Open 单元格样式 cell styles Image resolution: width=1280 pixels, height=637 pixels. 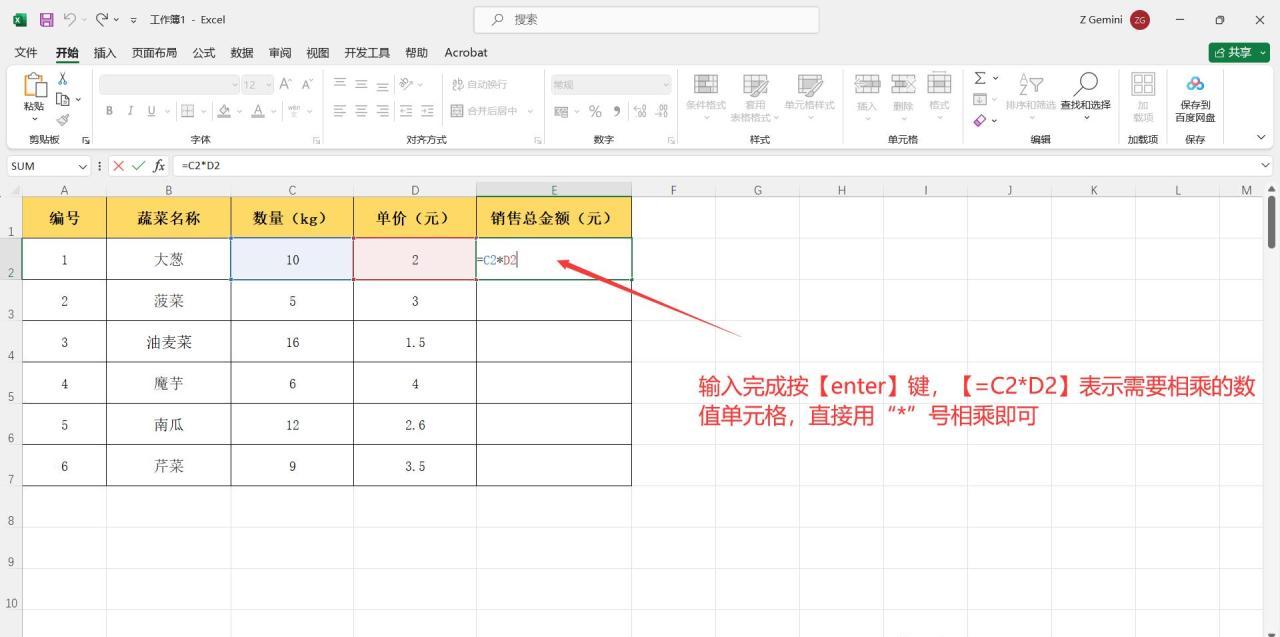pos(809,97)
